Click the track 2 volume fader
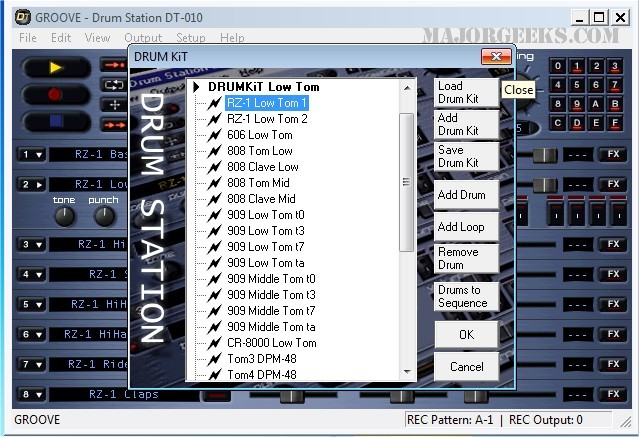 [x=544, y=185]
